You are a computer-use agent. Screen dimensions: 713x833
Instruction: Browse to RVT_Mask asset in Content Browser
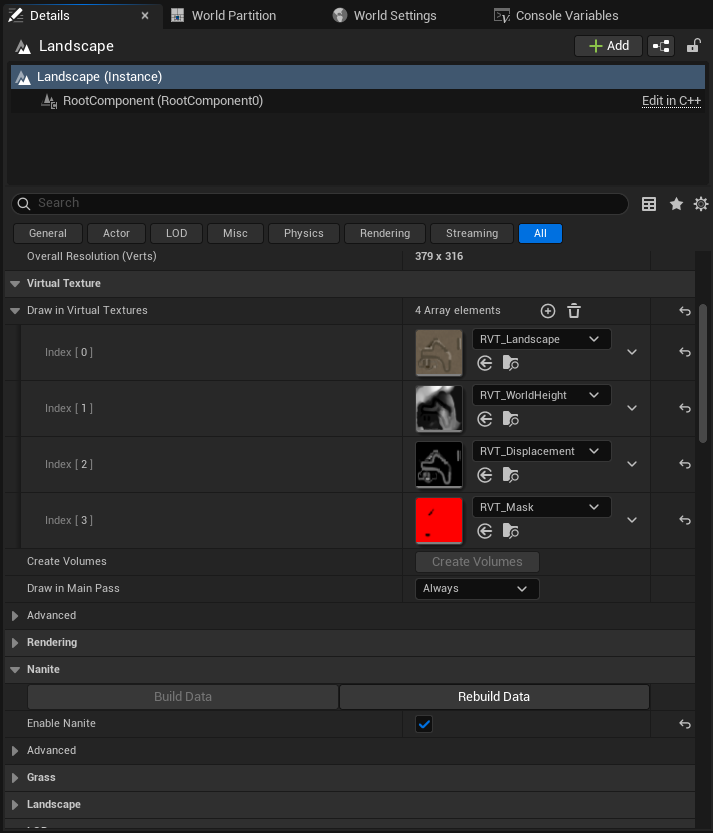[511, 531]
